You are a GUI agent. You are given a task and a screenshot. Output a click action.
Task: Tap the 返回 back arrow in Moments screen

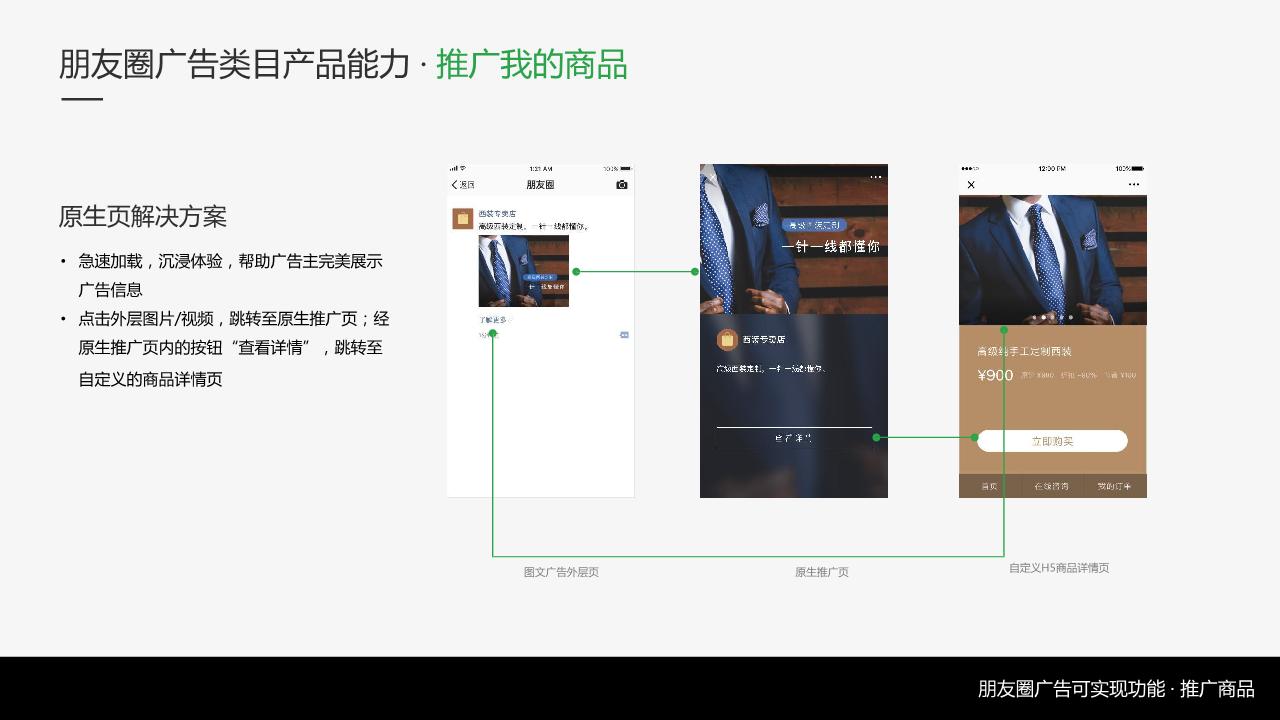(x=462, y=185)
